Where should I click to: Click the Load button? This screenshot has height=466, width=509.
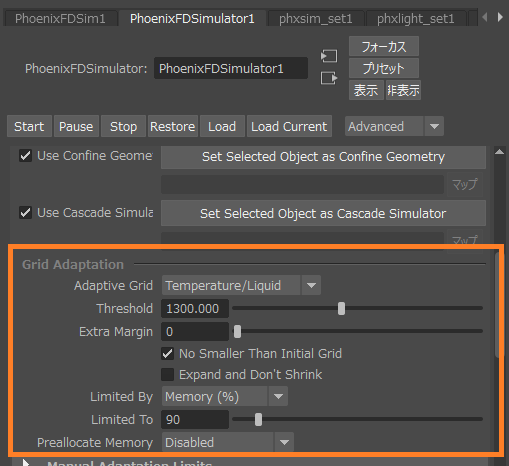point(222,126)
